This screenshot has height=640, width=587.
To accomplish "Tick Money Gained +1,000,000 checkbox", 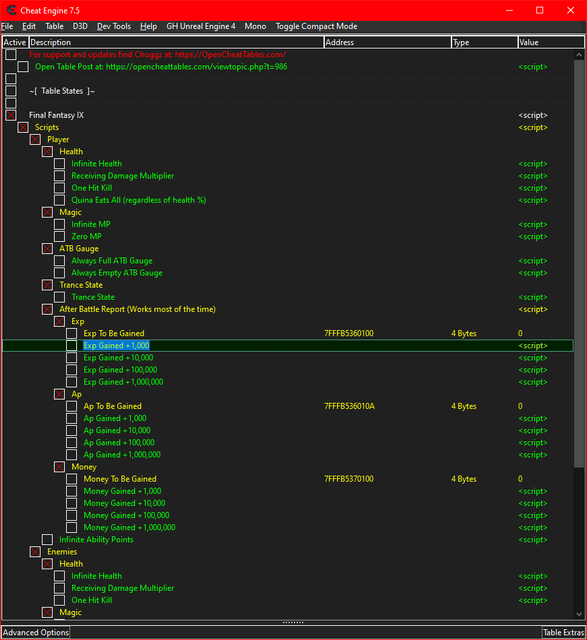I will tap(71, 527).
